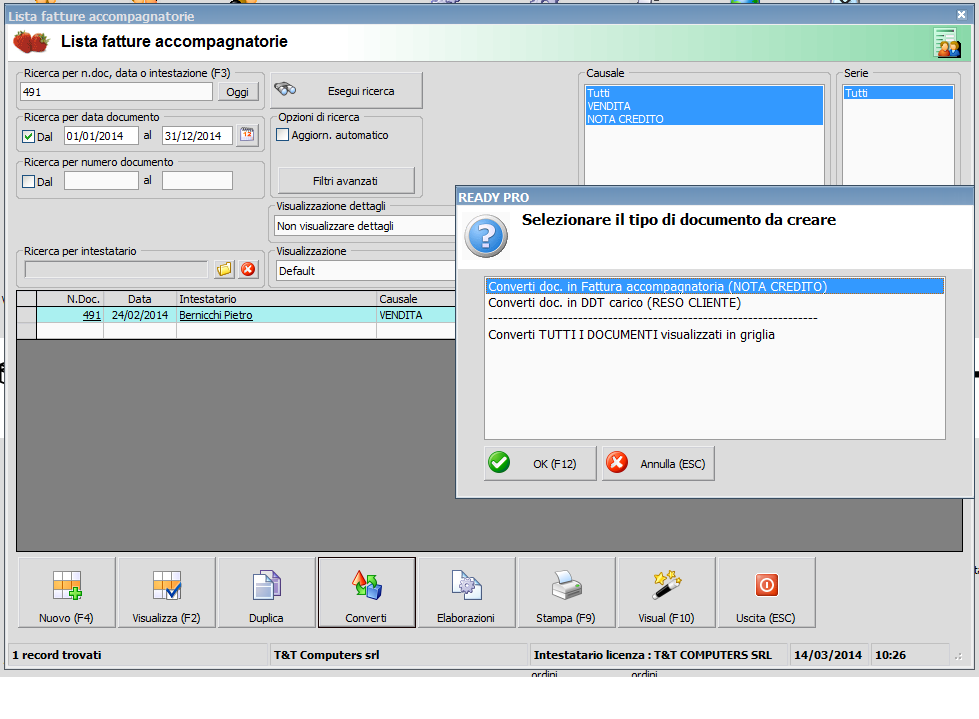
Task: Click the Causale column header
Action: coord(416,299)
